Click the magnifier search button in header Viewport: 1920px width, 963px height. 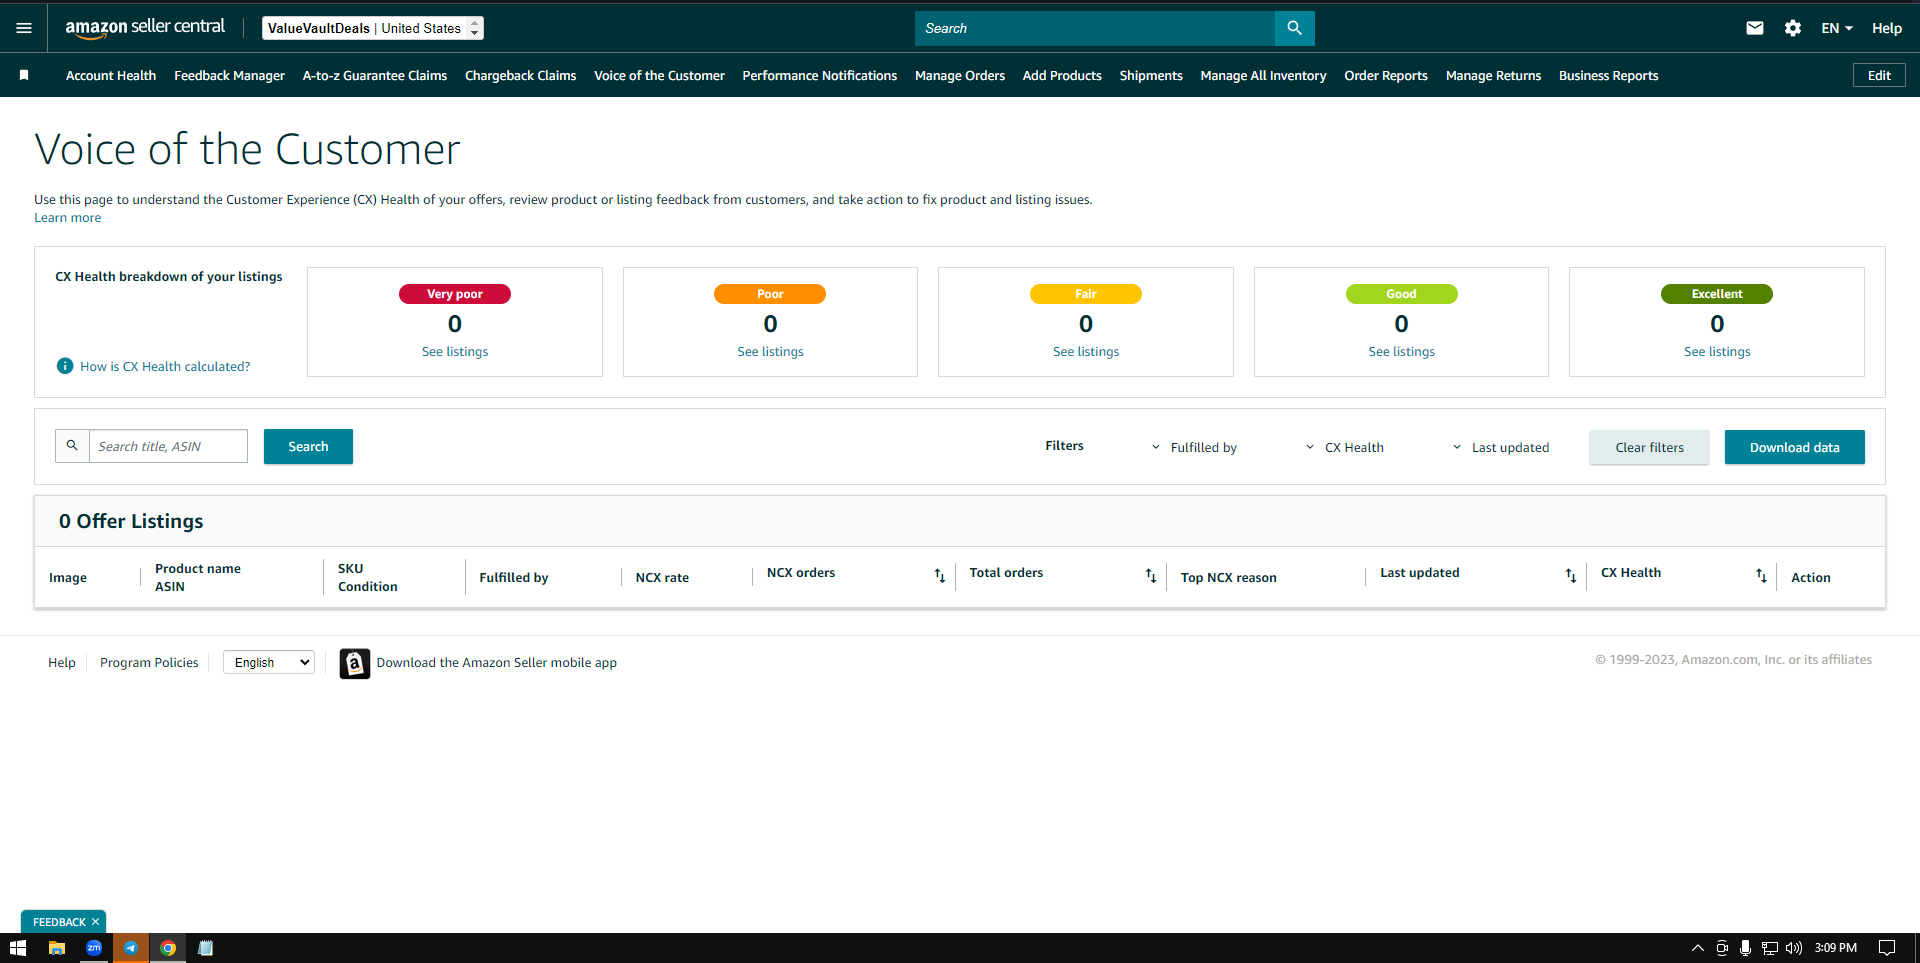[1294, 28]
